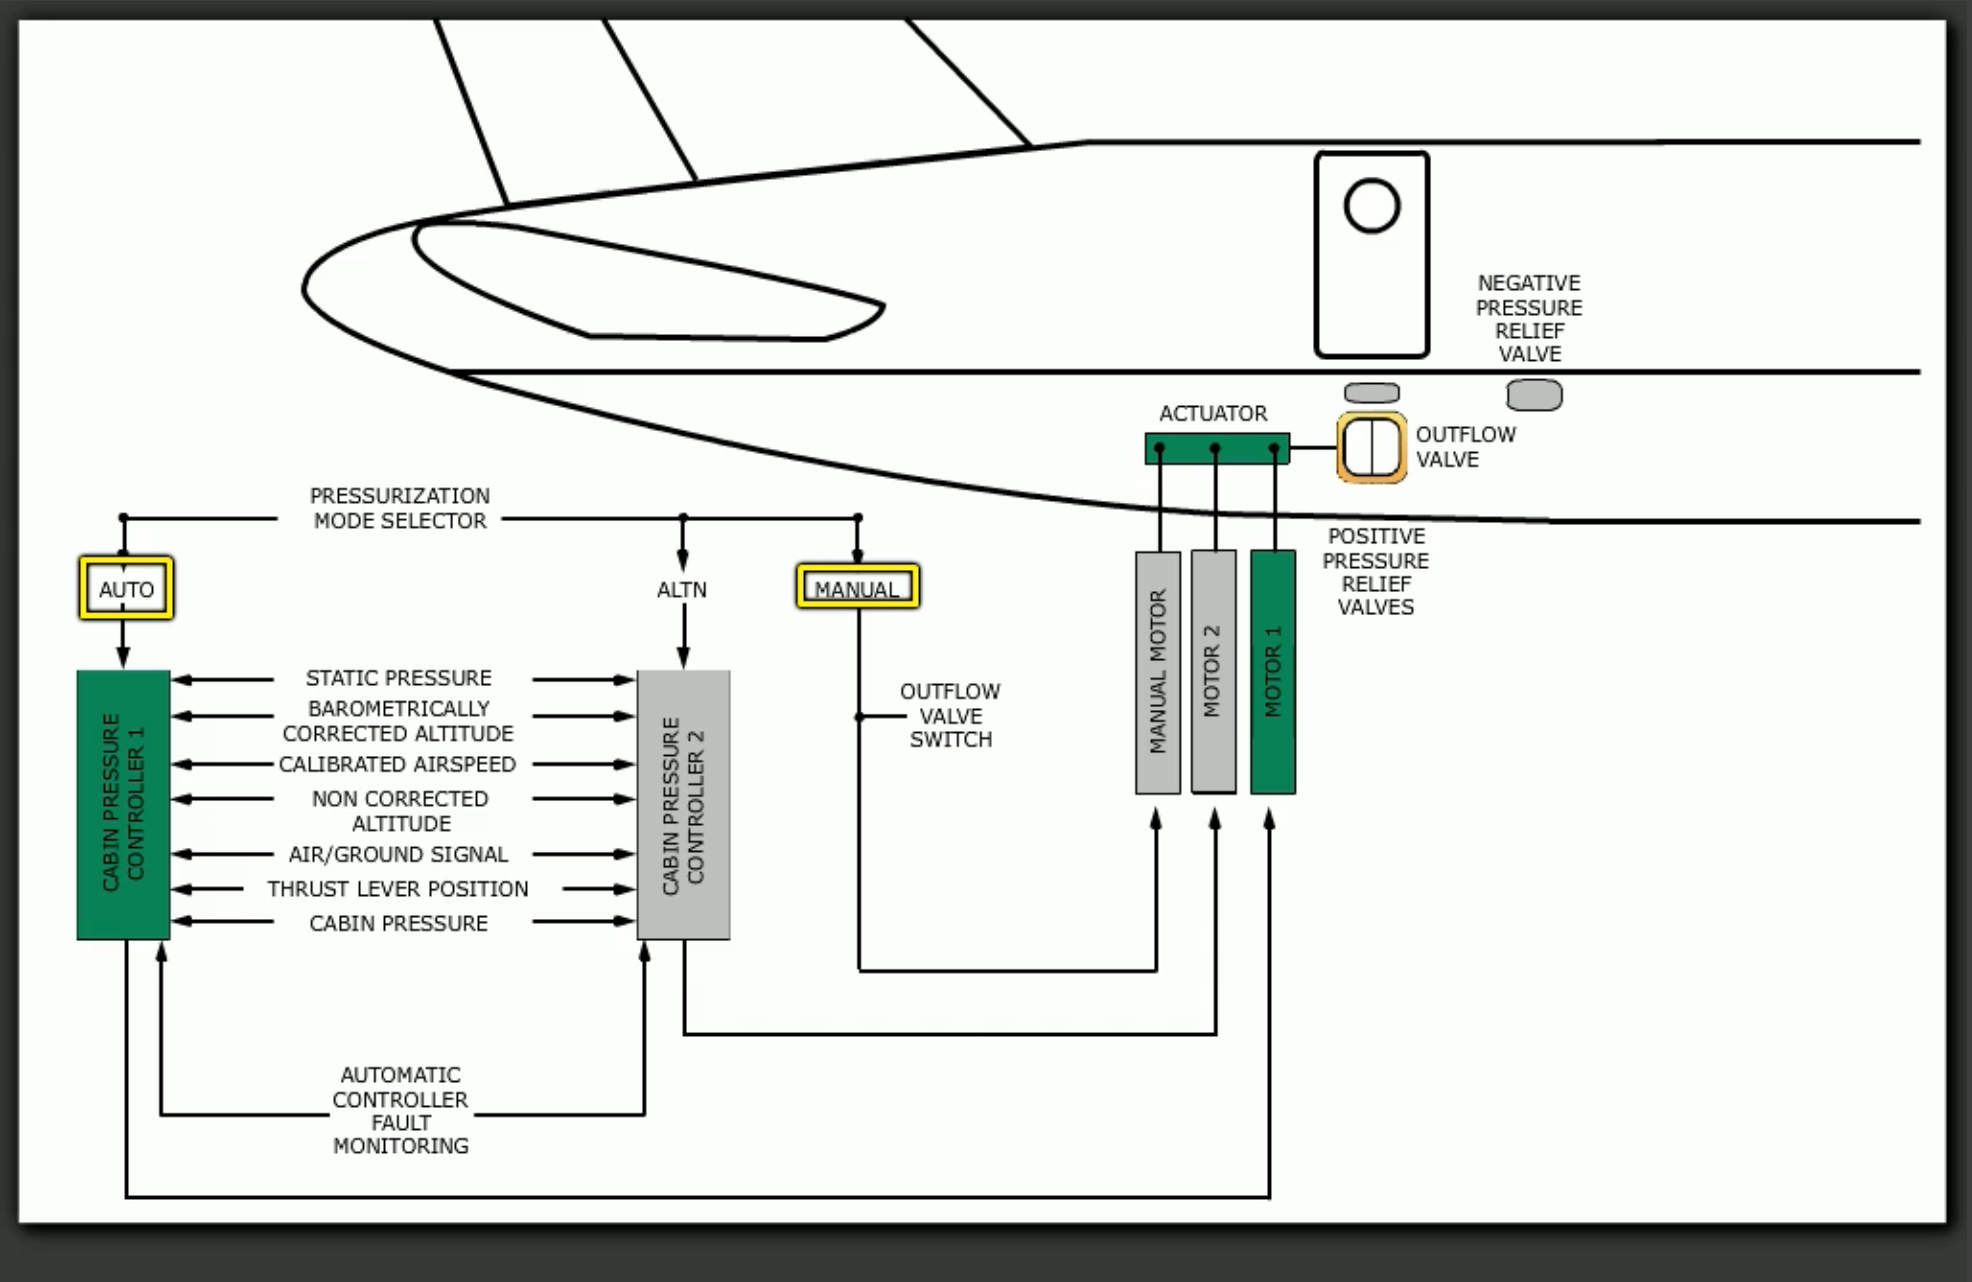
Task: Click the Manual Motor block
Action: [1157, 672]
